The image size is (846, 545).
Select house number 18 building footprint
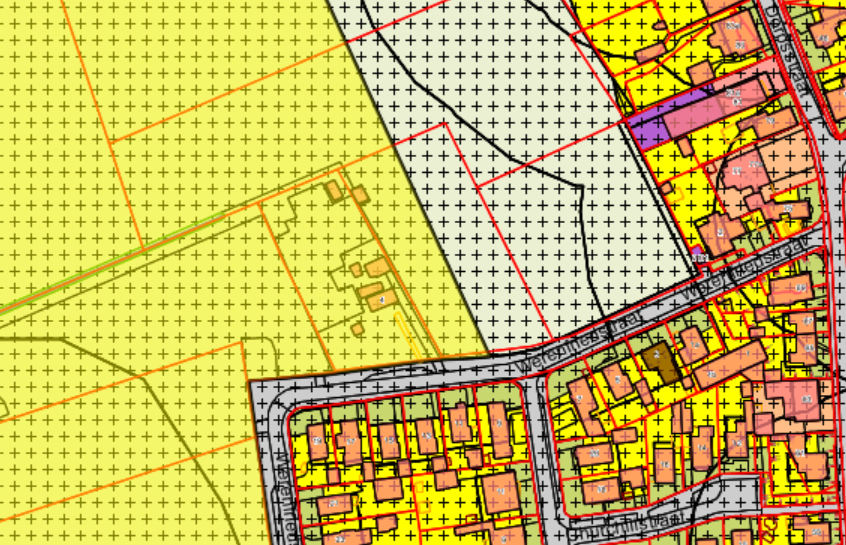coord(601,490)
